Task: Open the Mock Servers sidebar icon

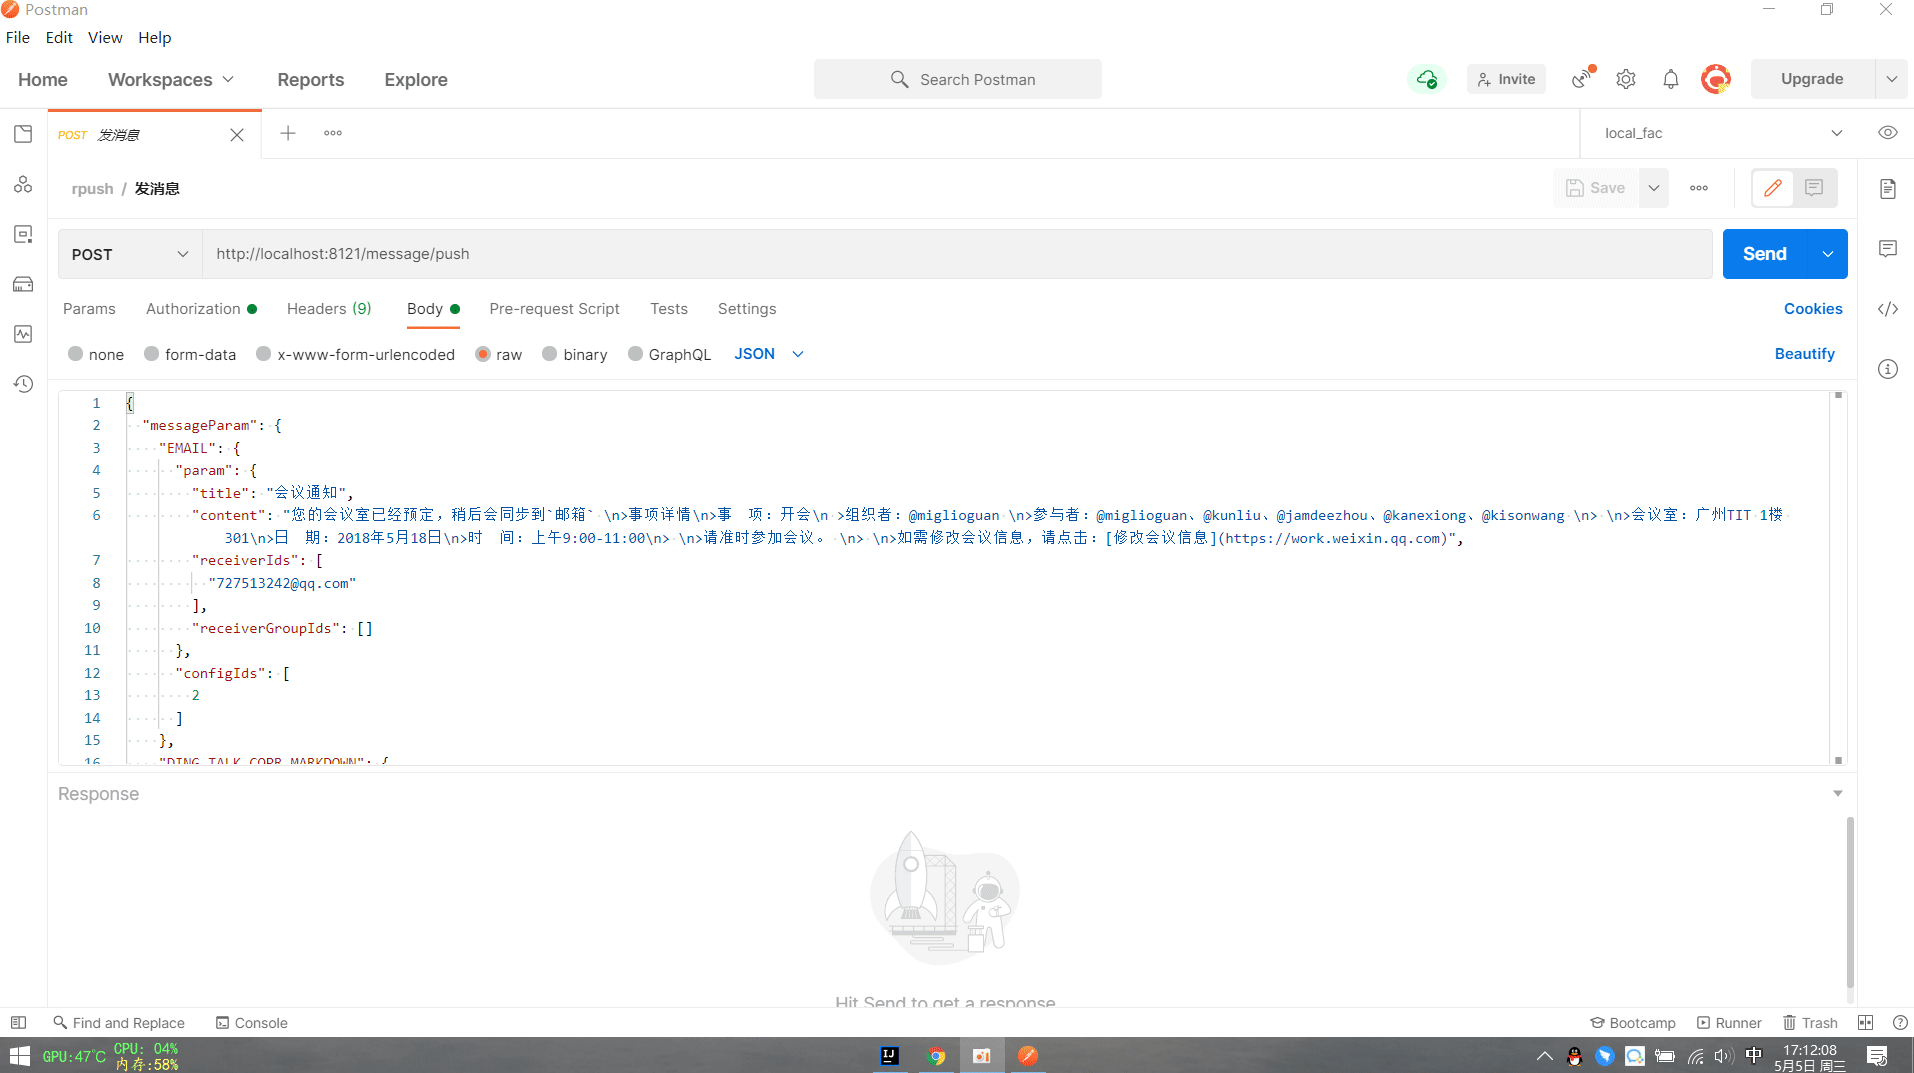Action: 23,284
